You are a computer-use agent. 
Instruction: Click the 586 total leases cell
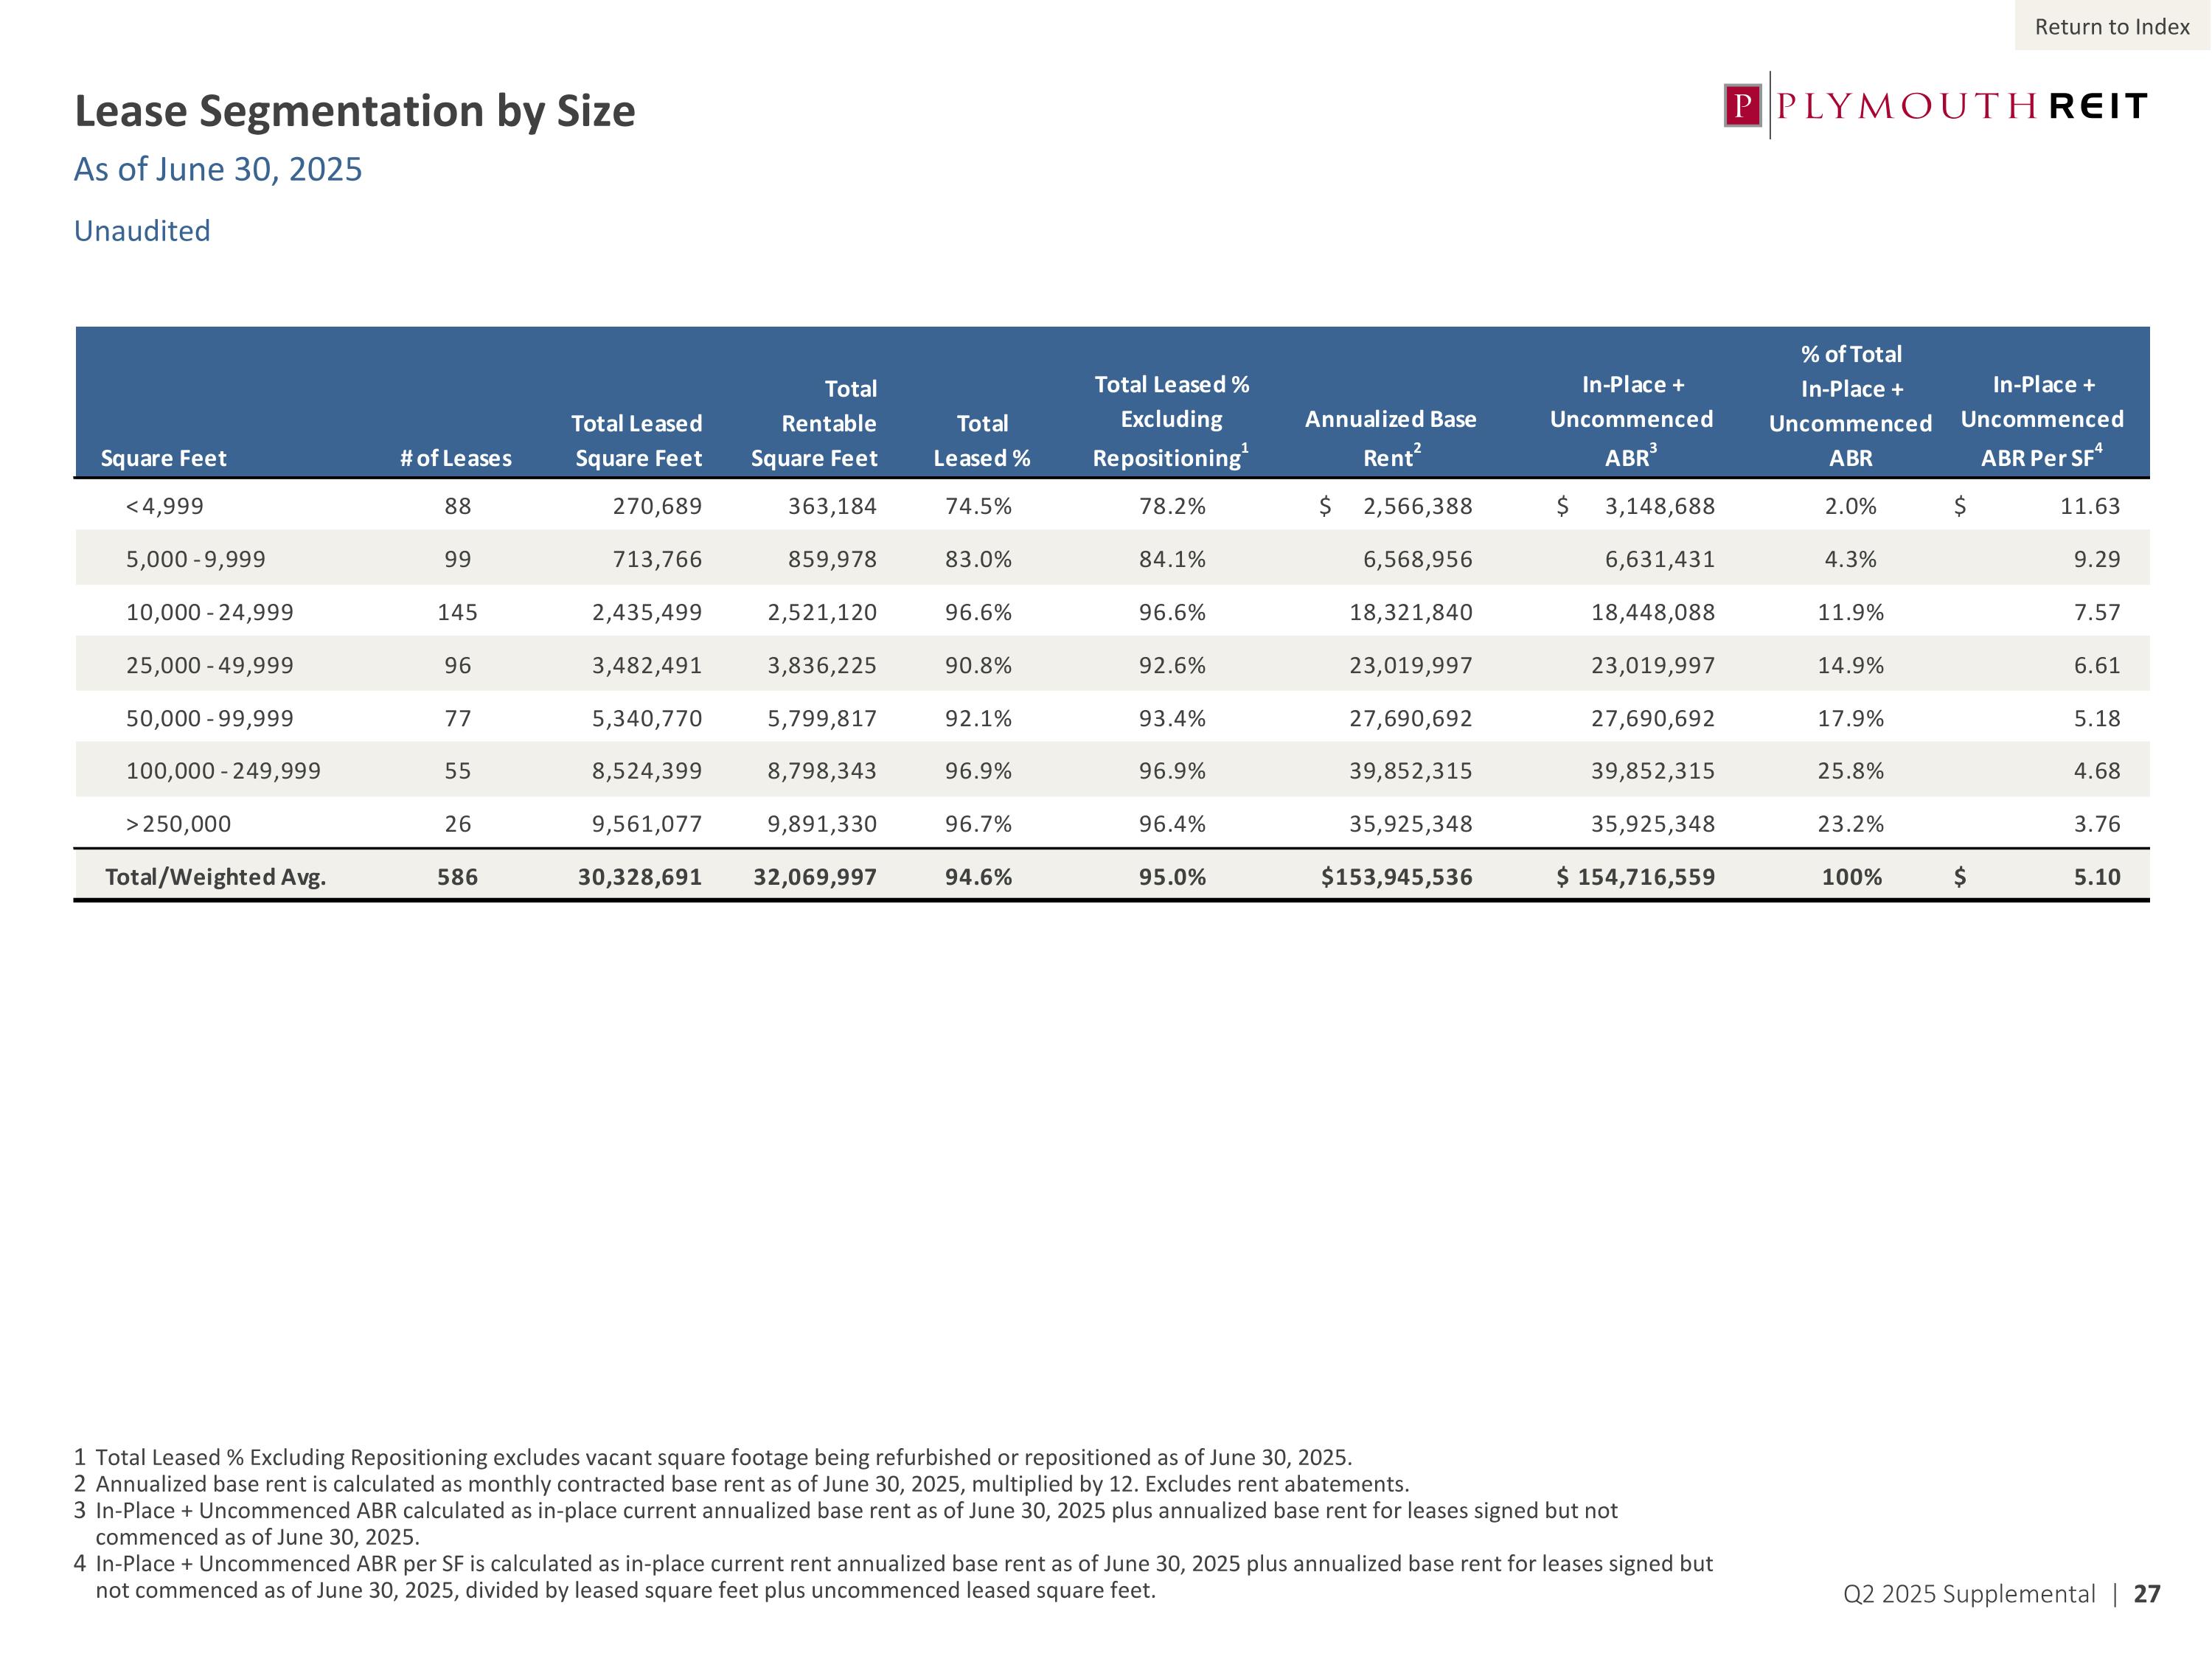click(x=457, y=877)
